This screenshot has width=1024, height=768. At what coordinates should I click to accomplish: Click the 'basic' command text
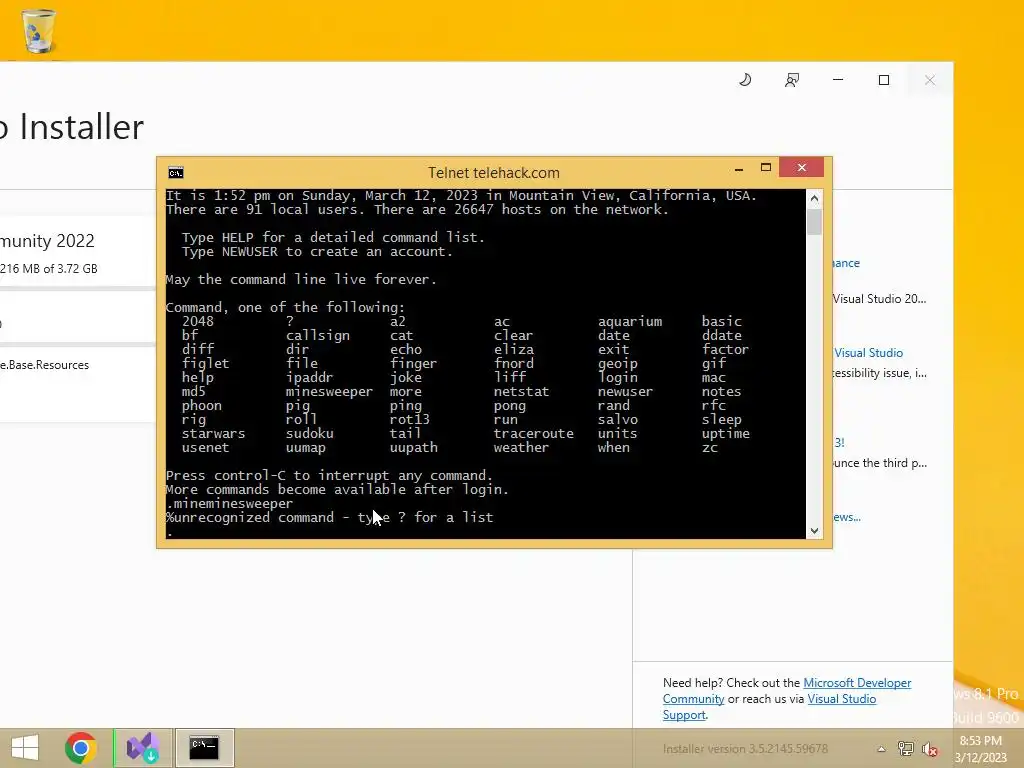point(722,321)
